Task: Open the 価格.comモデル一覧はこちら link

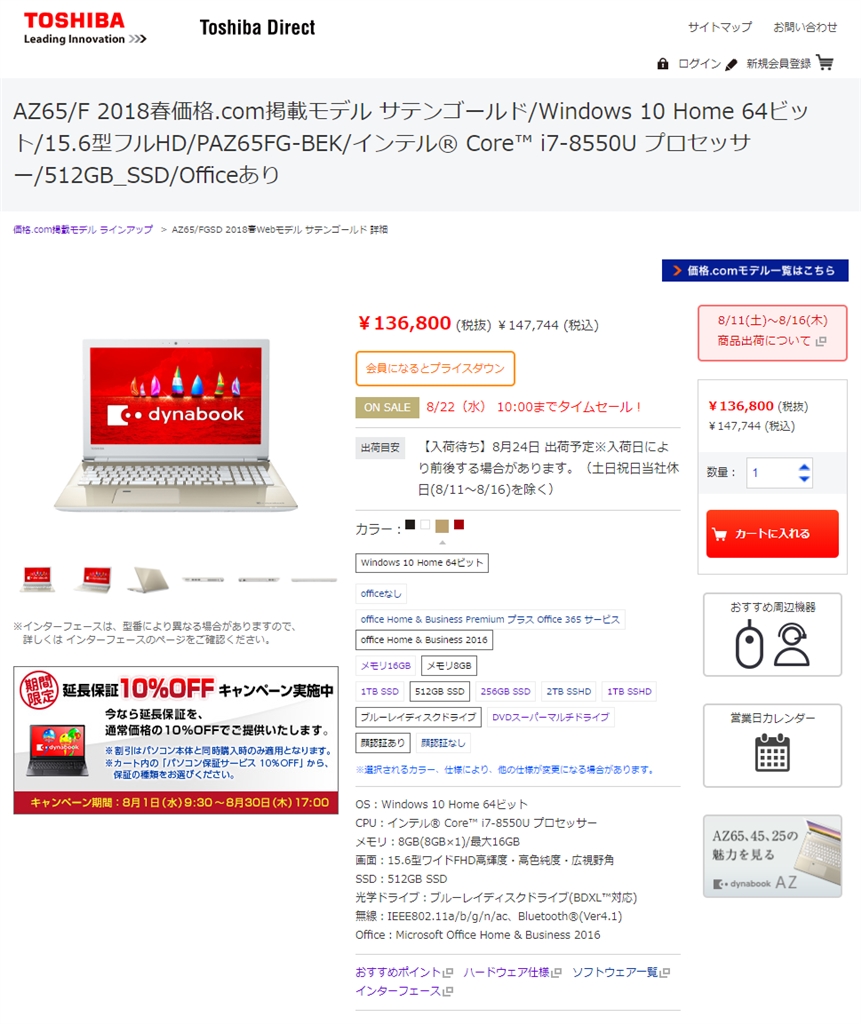Action: [755, 270]
